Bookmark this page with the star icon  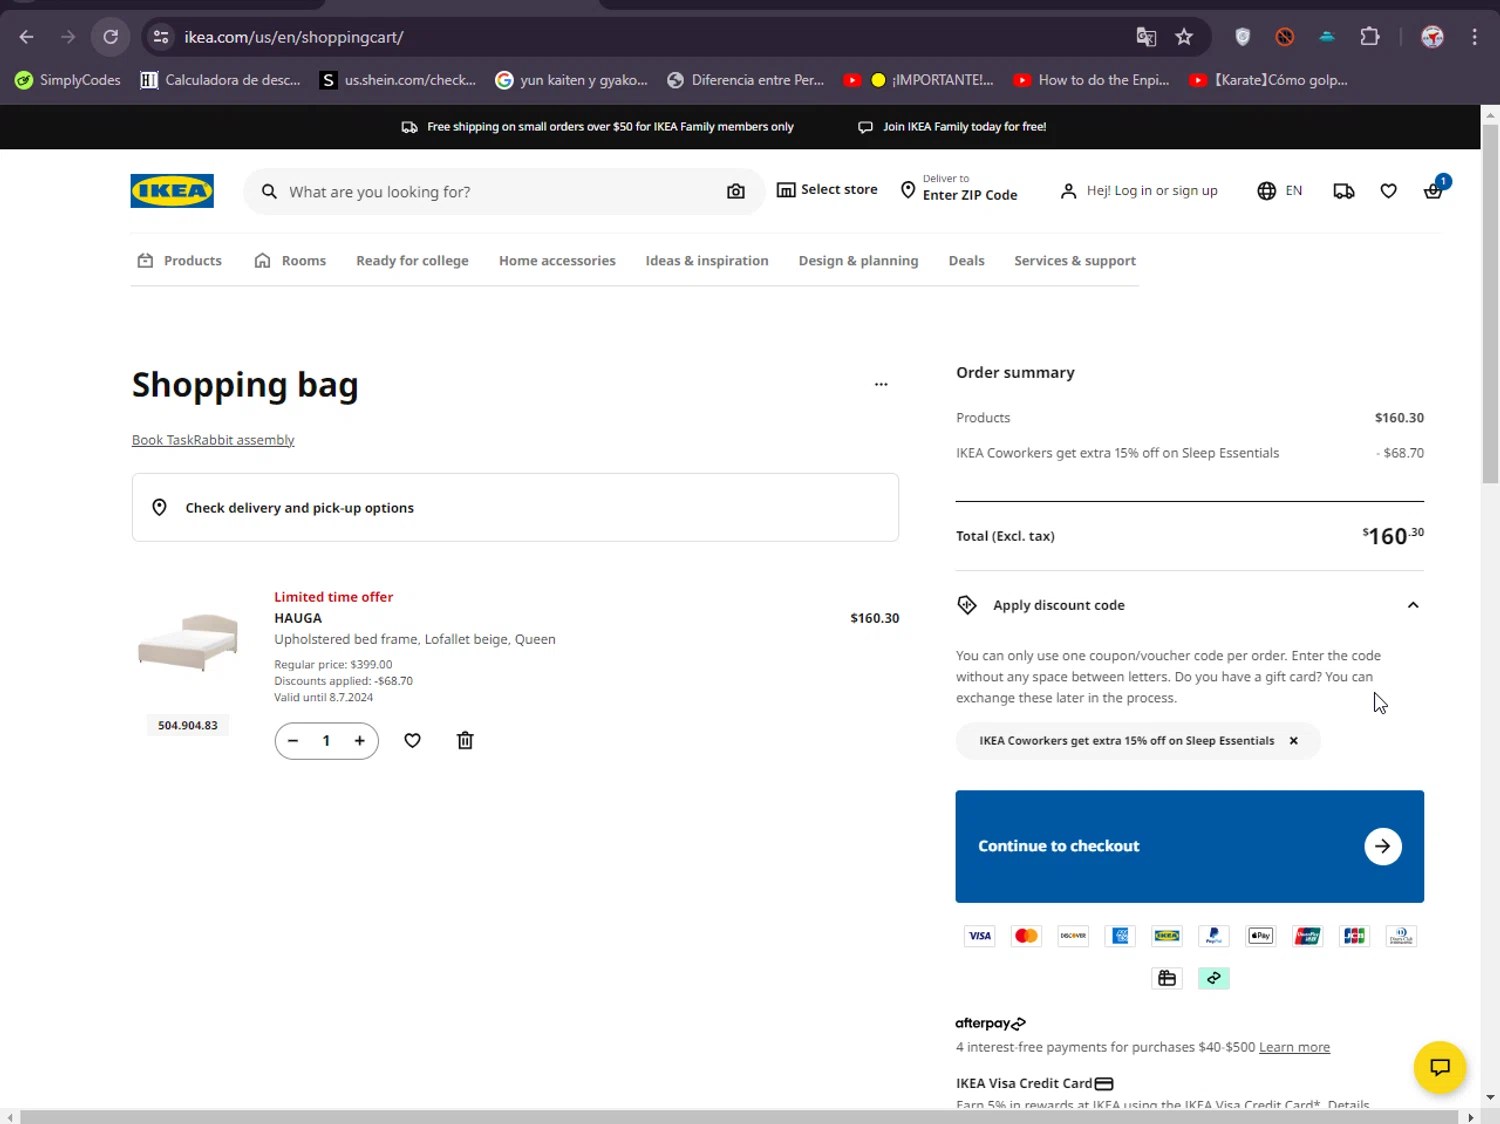pos(1184,37)
